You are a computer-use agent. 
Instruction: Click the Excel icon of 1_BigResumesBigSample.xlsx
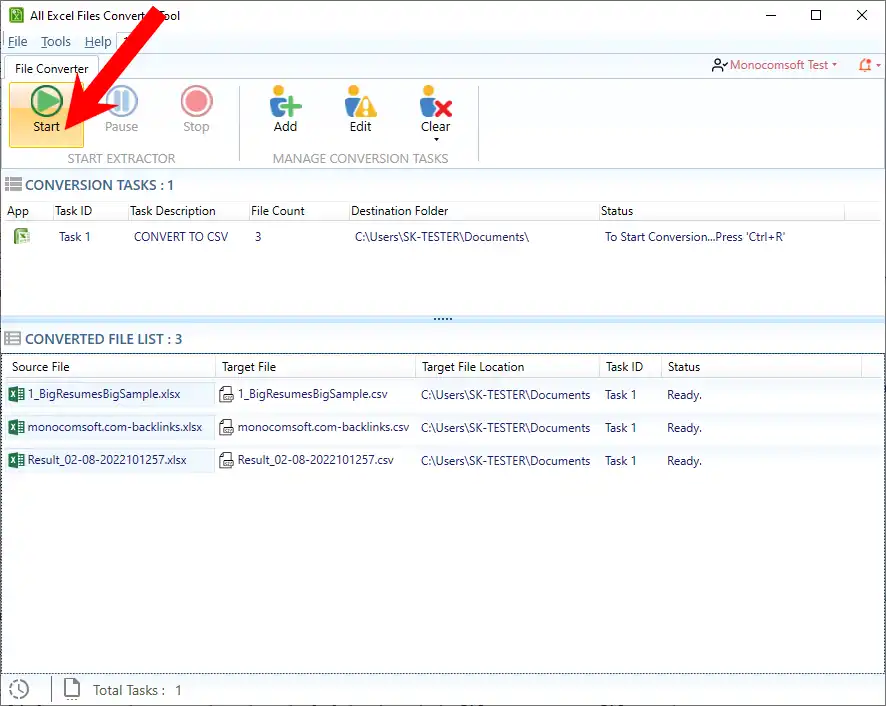pos(16,394)
